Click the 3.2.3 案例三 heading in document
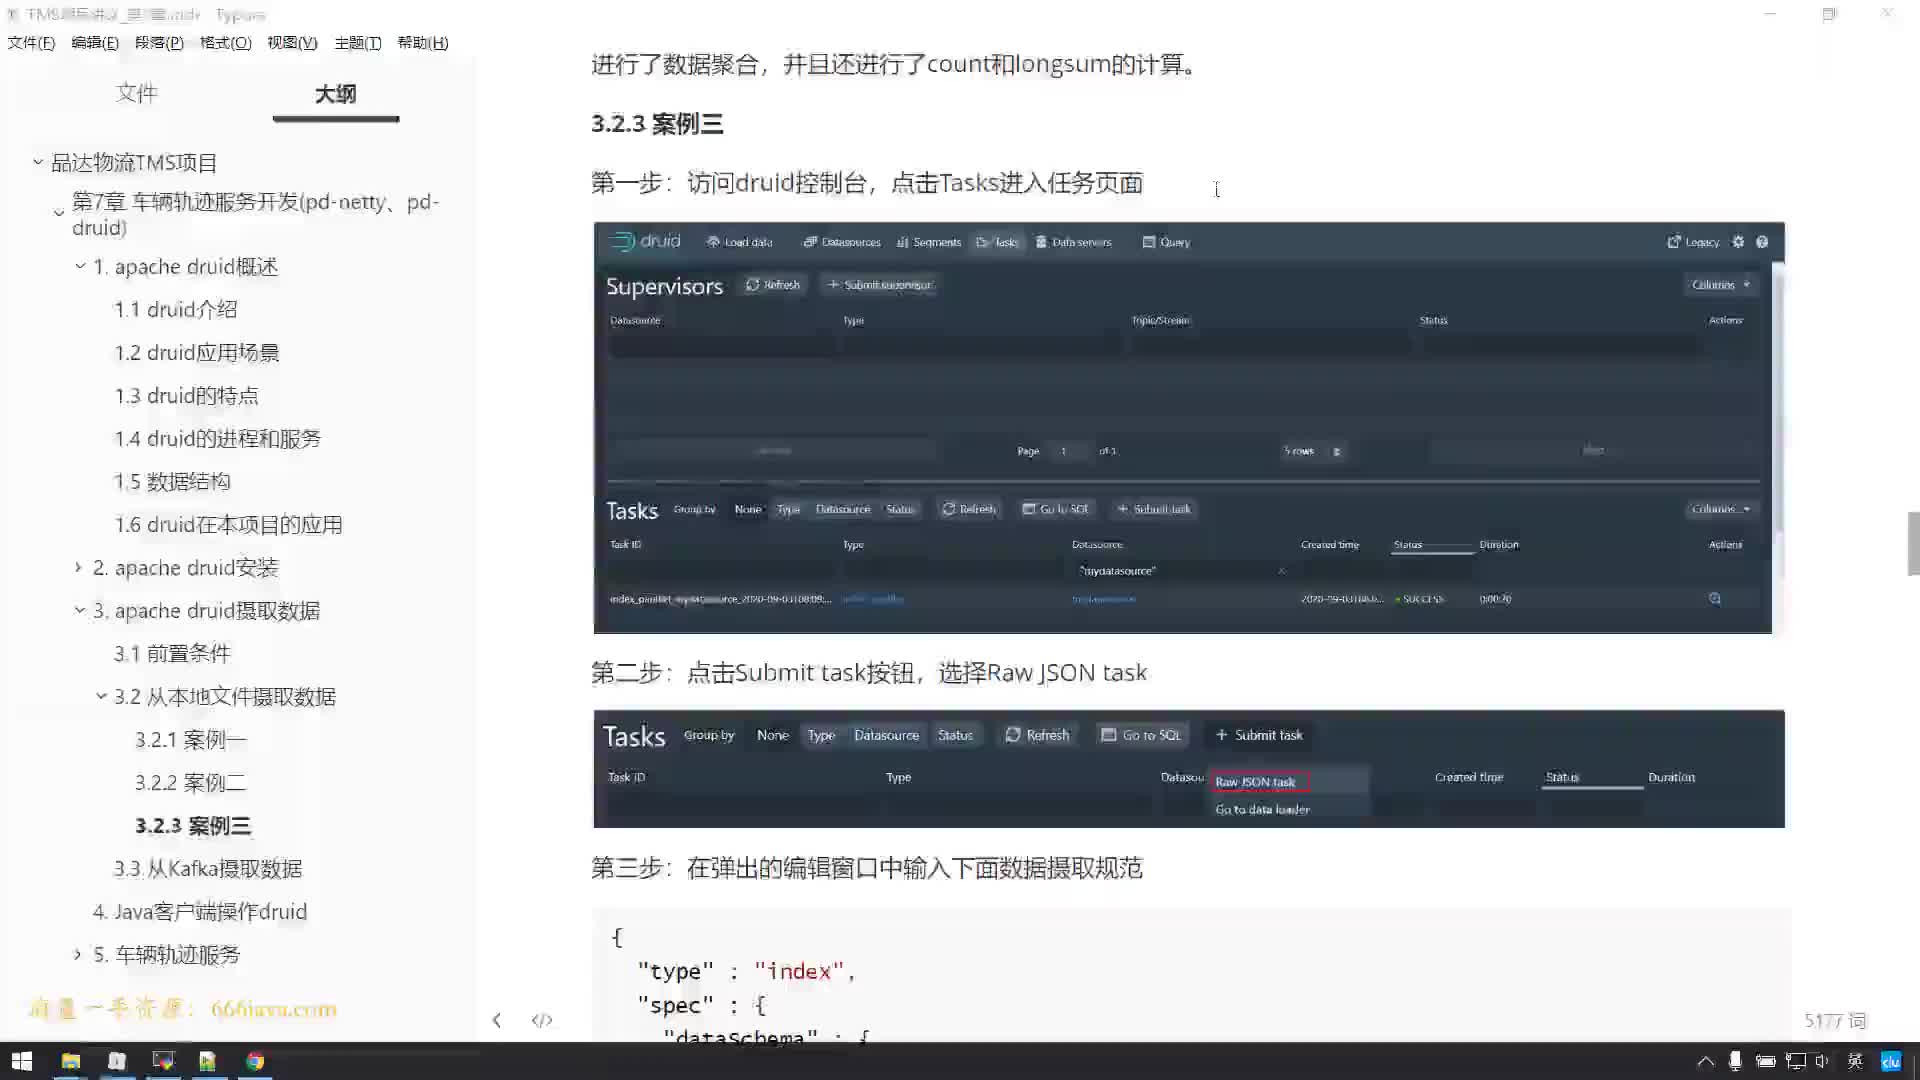This screenshot has width=1920, height=1080. (657, 124)
